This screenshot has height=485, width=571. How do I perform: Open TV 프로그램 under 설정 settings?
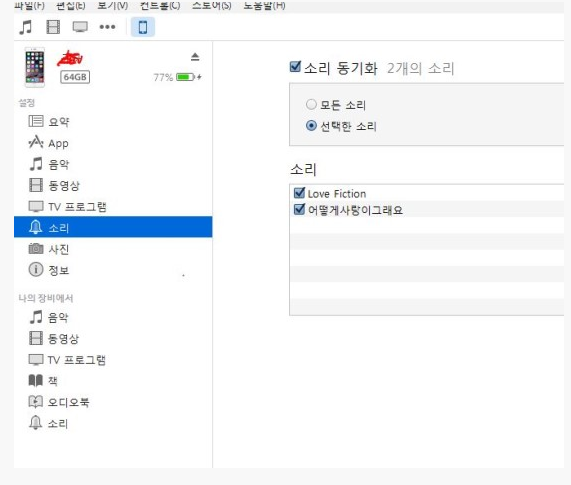pyautogui.click(x=113, y=206)
